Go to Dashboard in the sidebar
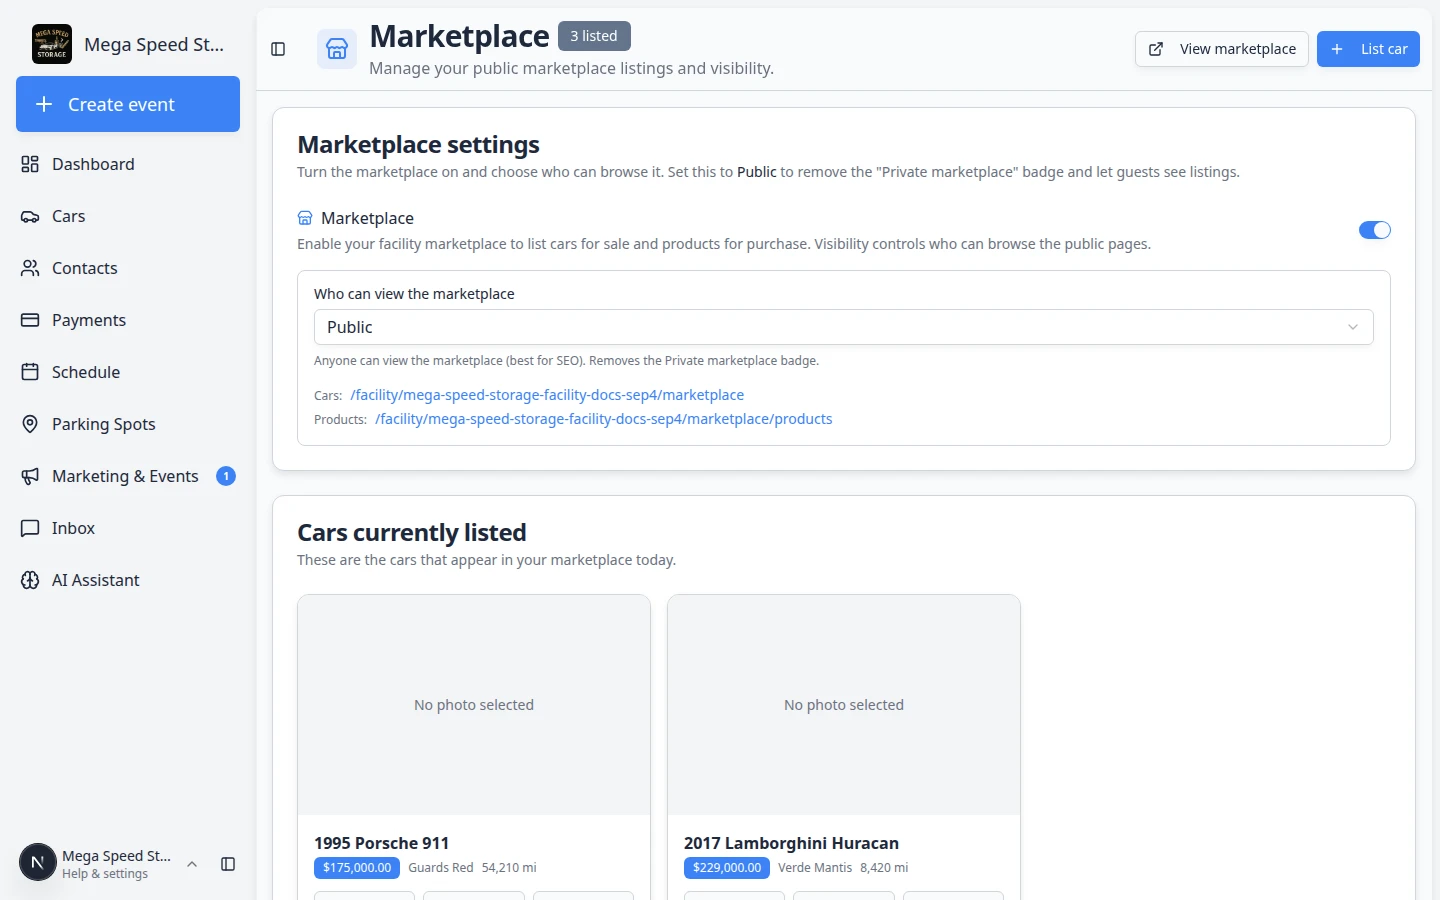Viewport: 1440px width, 900px height. tap(128, 164)
